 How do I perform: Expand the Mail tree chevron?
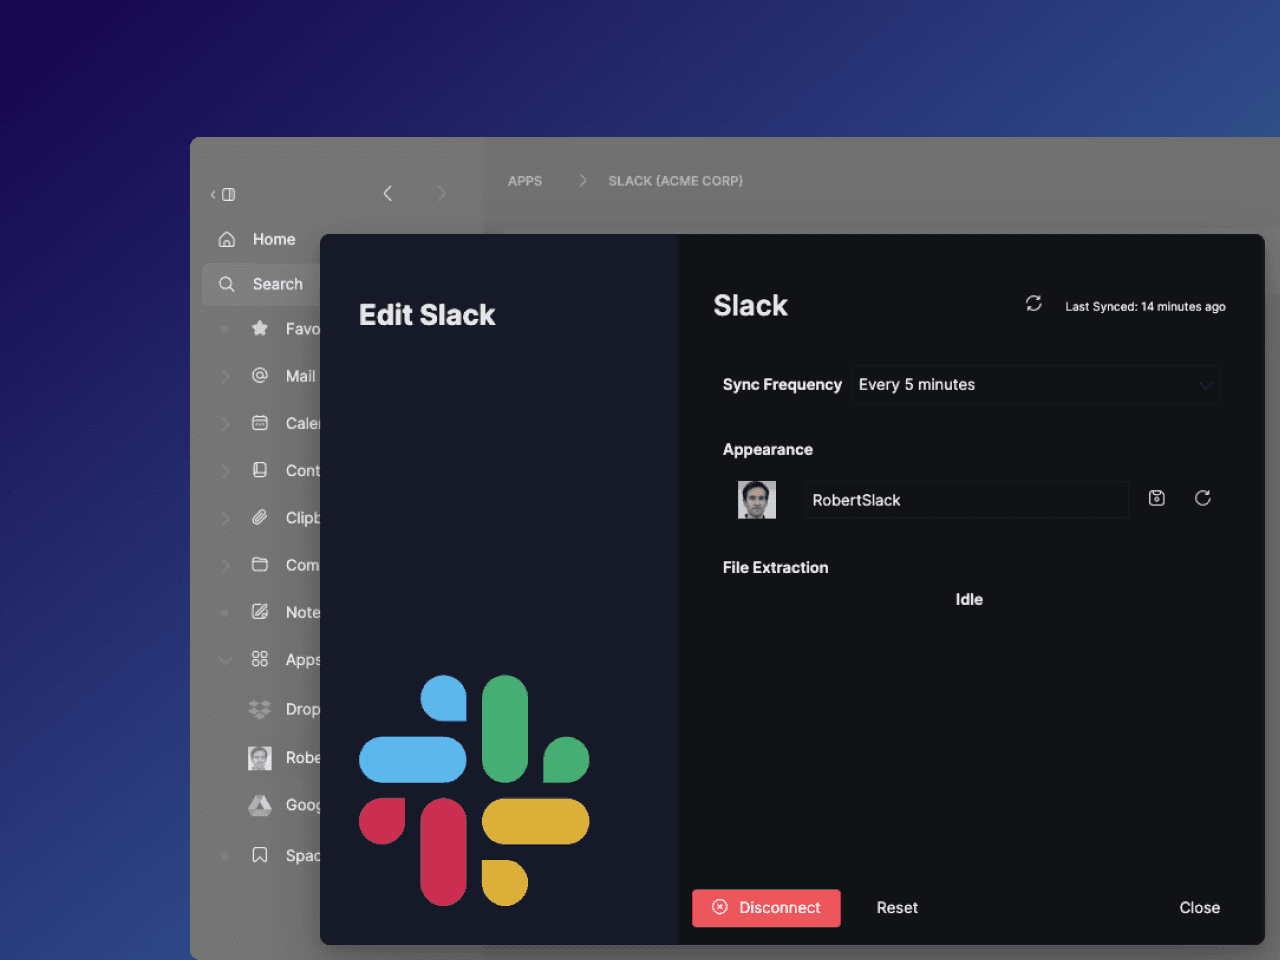[x=226, y=376]
